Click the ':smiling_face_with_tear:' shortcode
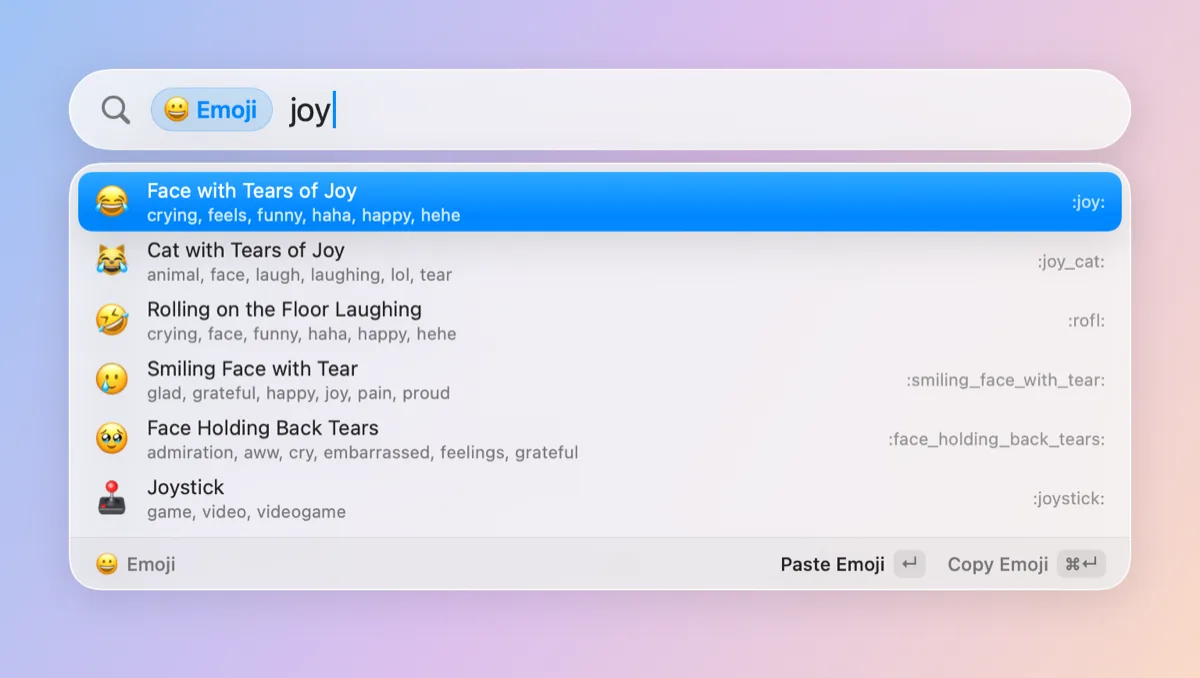1200x678 pixels. pyautogui.click(x=1006, y=381)
